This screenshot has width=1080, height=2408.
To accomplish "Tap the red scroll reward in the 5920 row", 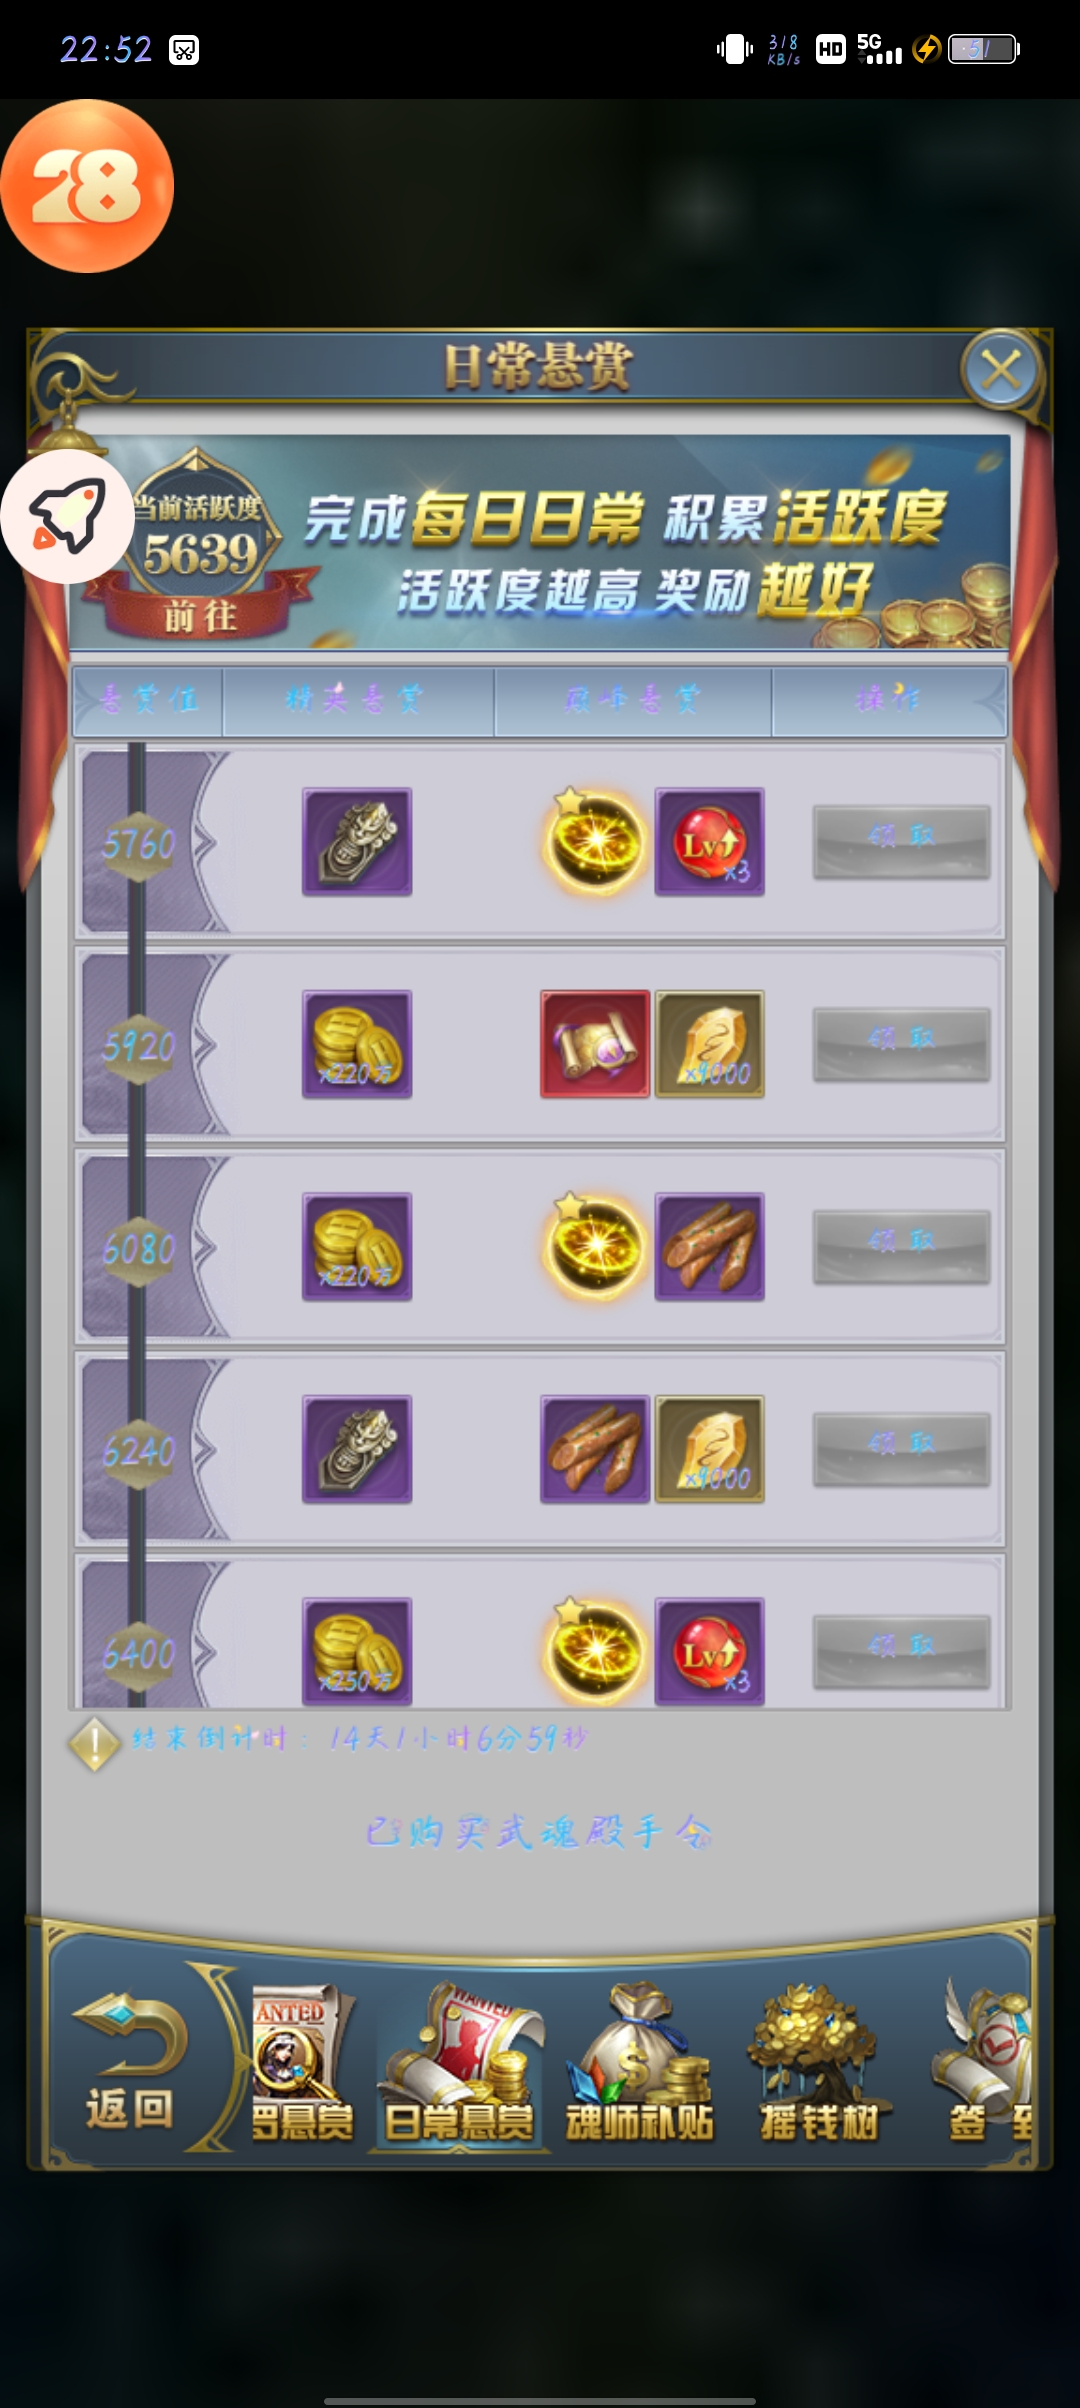I will point(595,1044).
